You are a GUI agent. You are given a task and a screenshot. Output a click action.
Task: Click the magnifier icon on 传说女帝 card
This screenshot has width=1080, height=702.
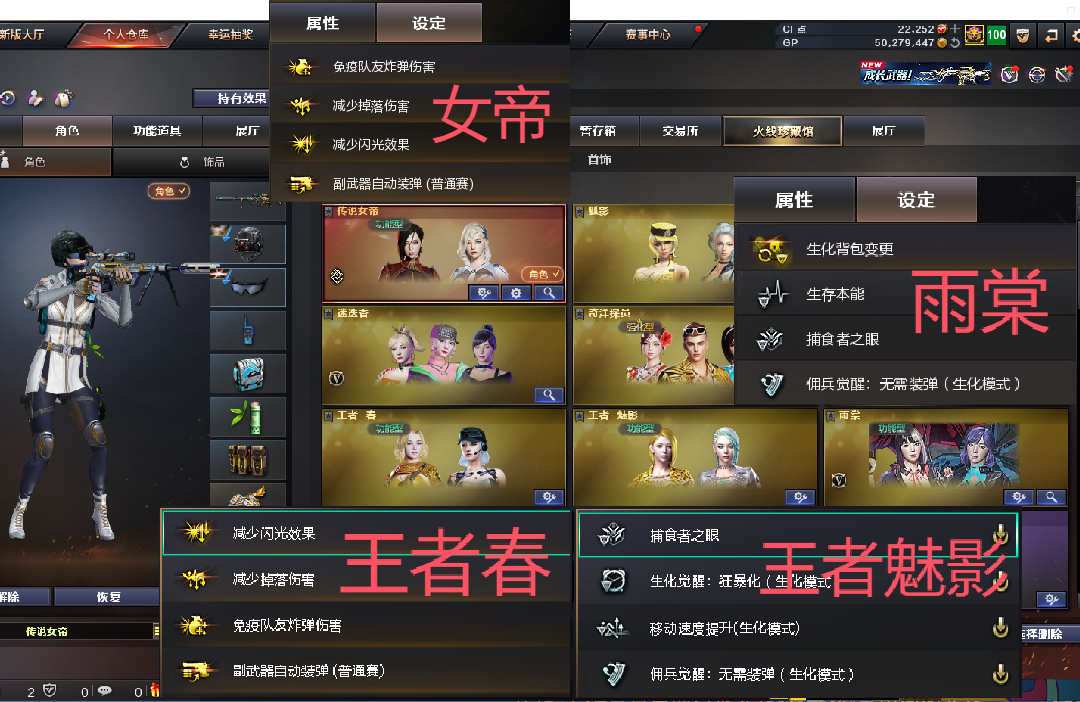(548, 293)
